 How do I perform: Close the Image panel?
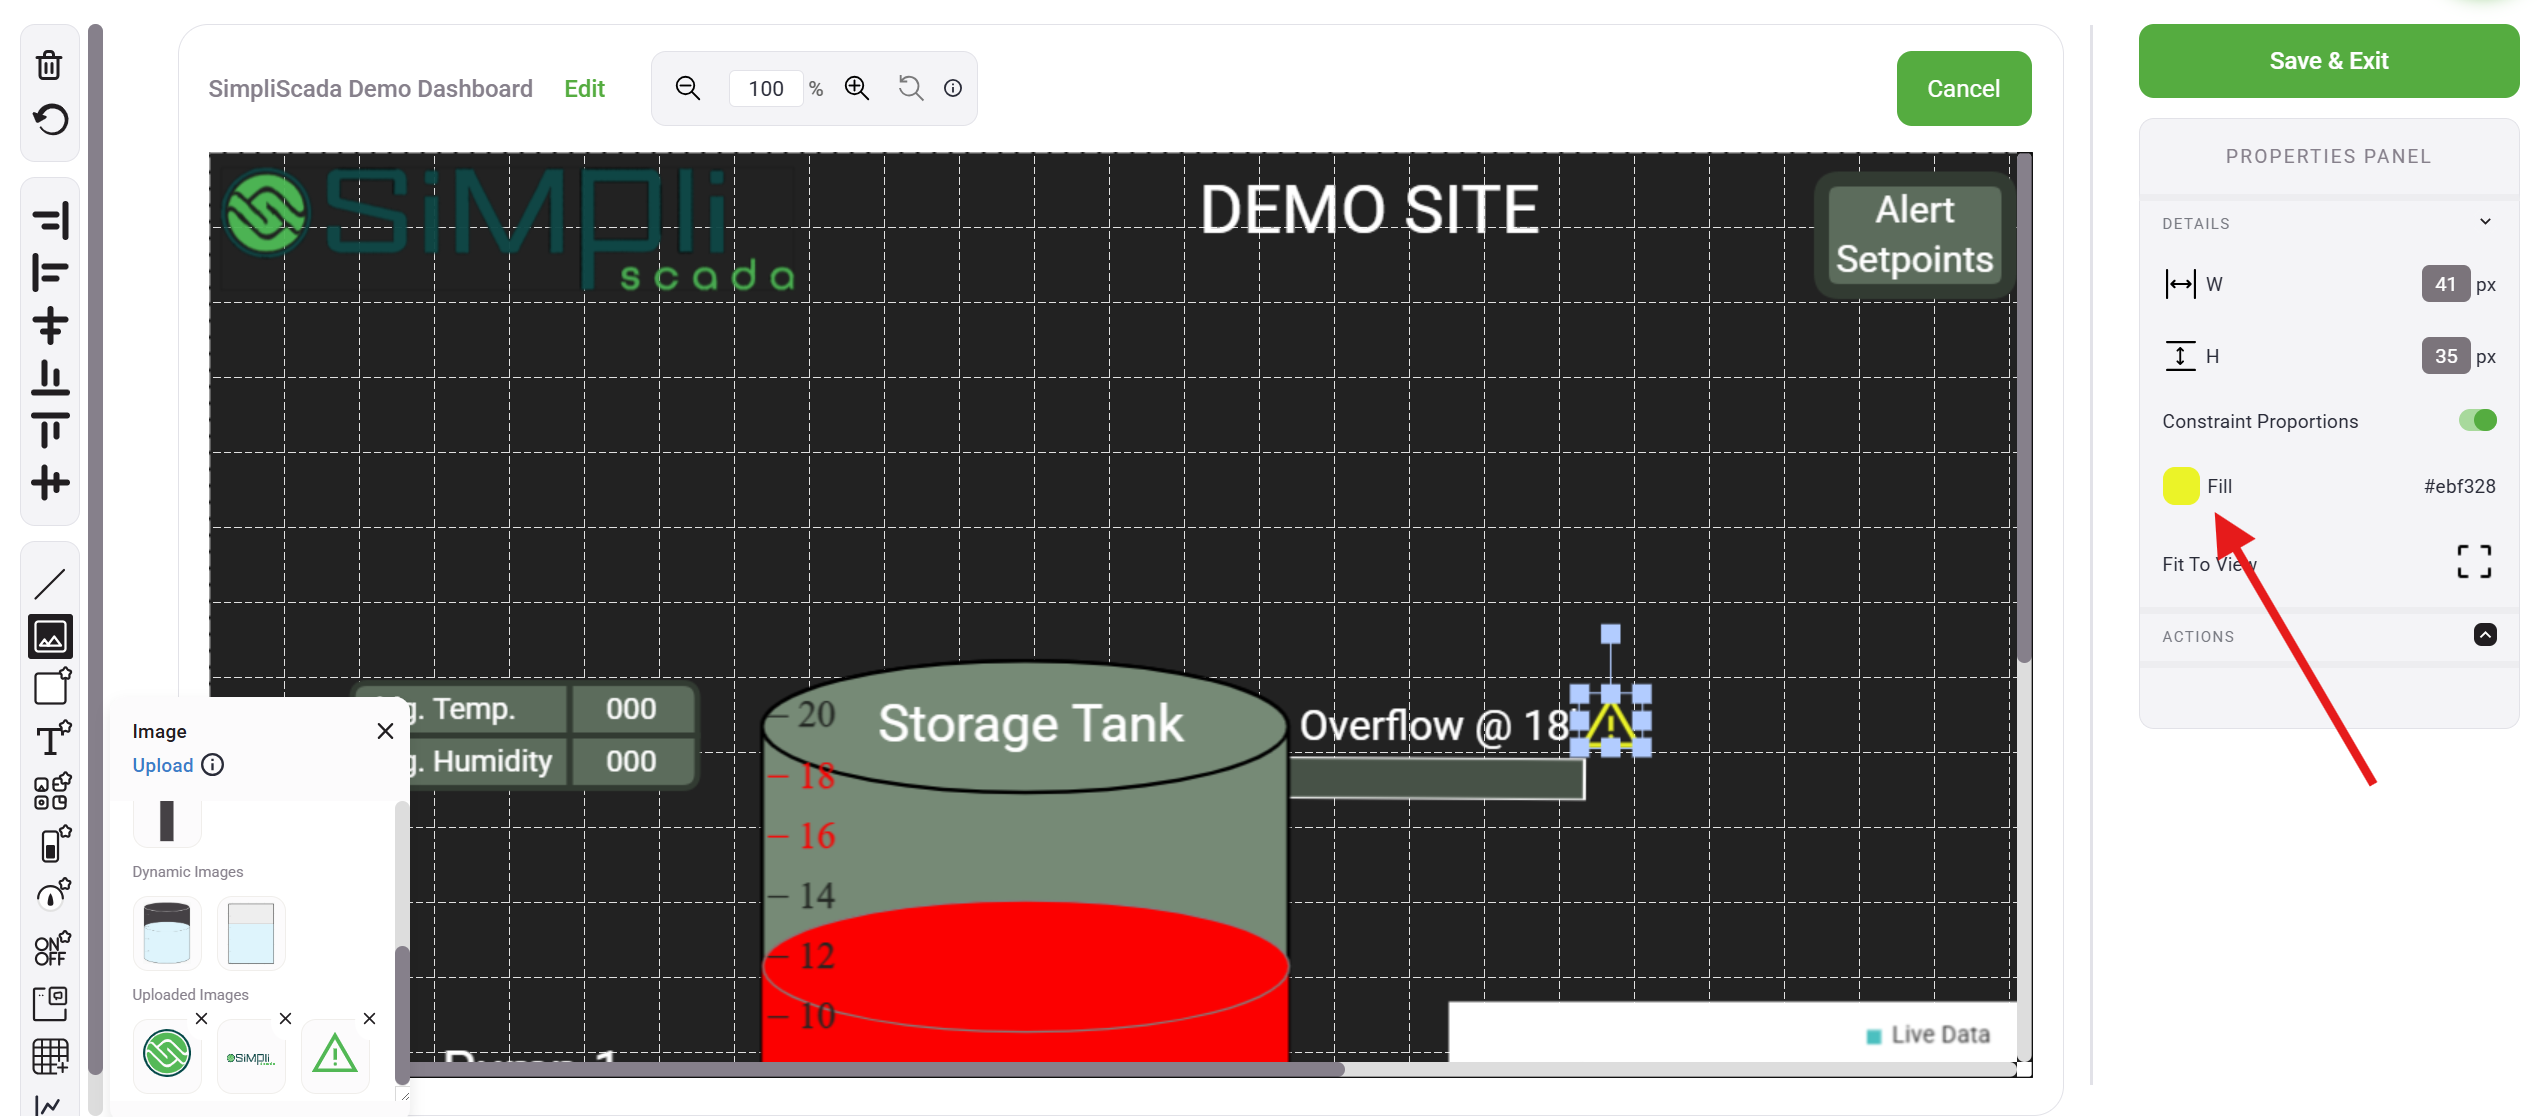pyautogui.click(x=385, y=731)
